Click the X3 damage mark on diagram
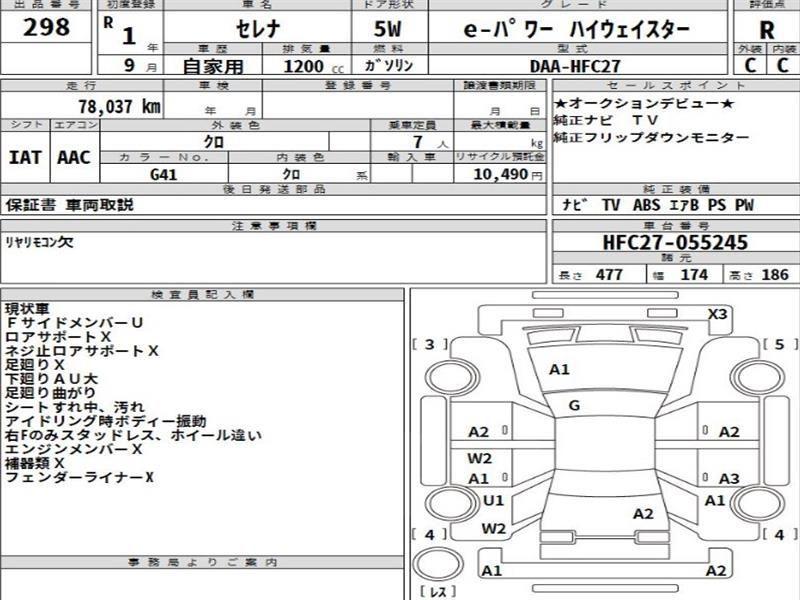 click(x=717, y=314)
